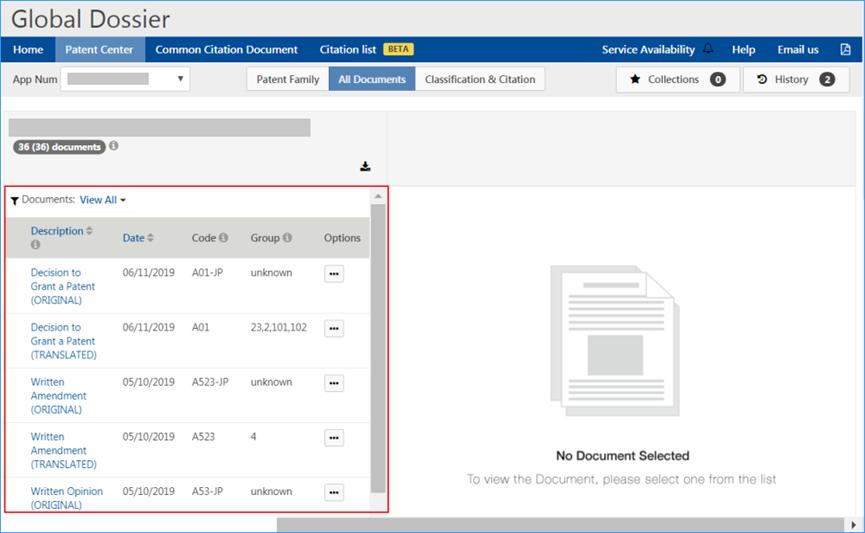Click the download documents icon
Image resolution: width=865 pixels, height=533 pixels.
(366, 166)
